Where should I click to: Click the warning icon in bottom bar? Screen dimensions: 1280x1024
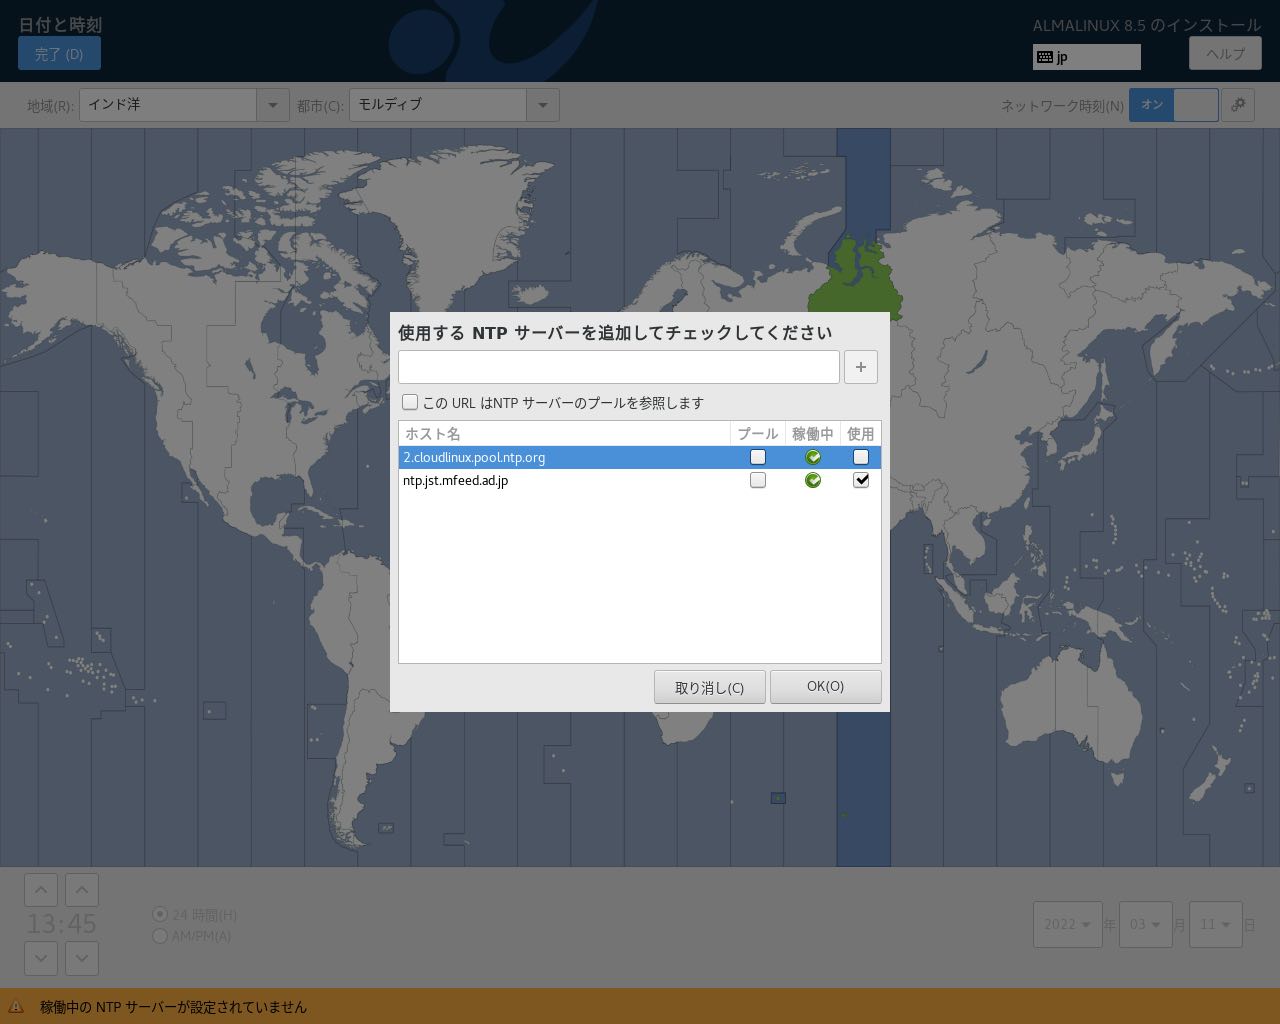click(x=16, y=1006)
